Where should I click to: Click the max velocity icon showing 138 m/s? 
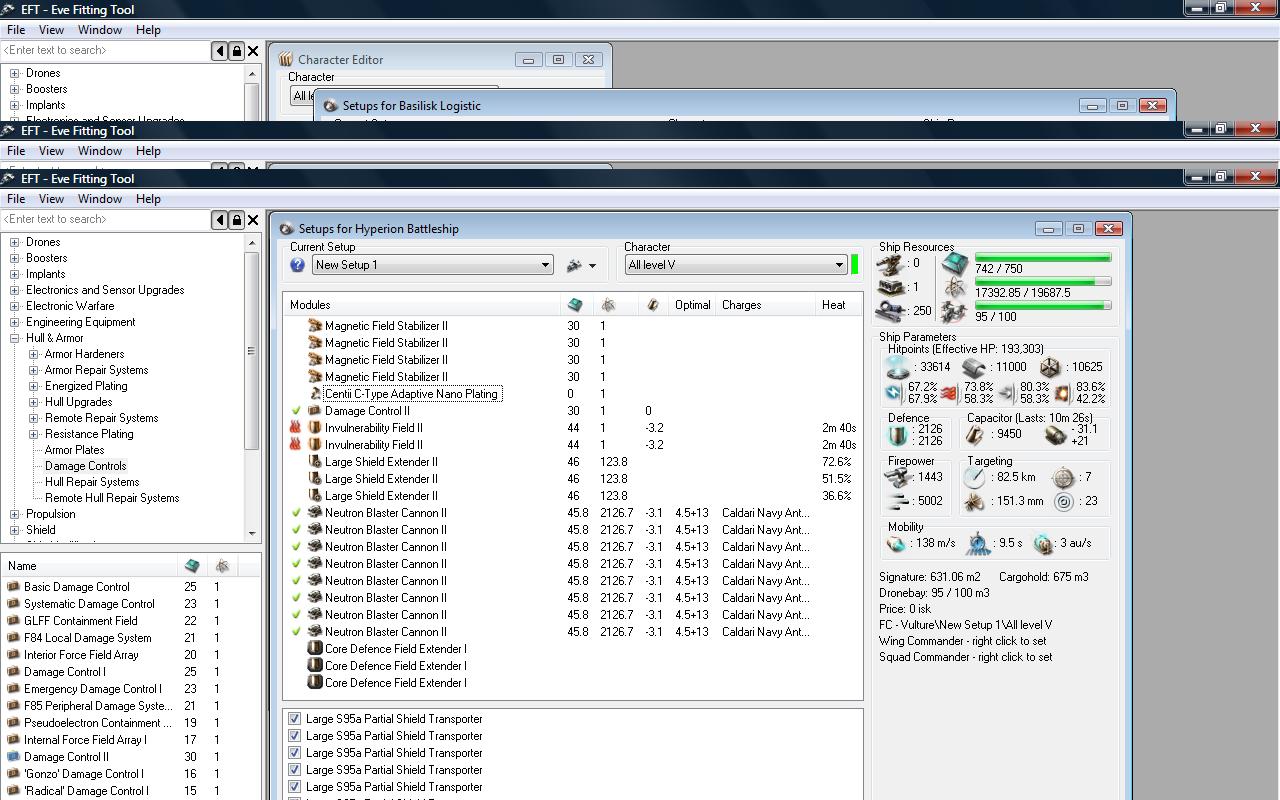click(x=896, y=543)
